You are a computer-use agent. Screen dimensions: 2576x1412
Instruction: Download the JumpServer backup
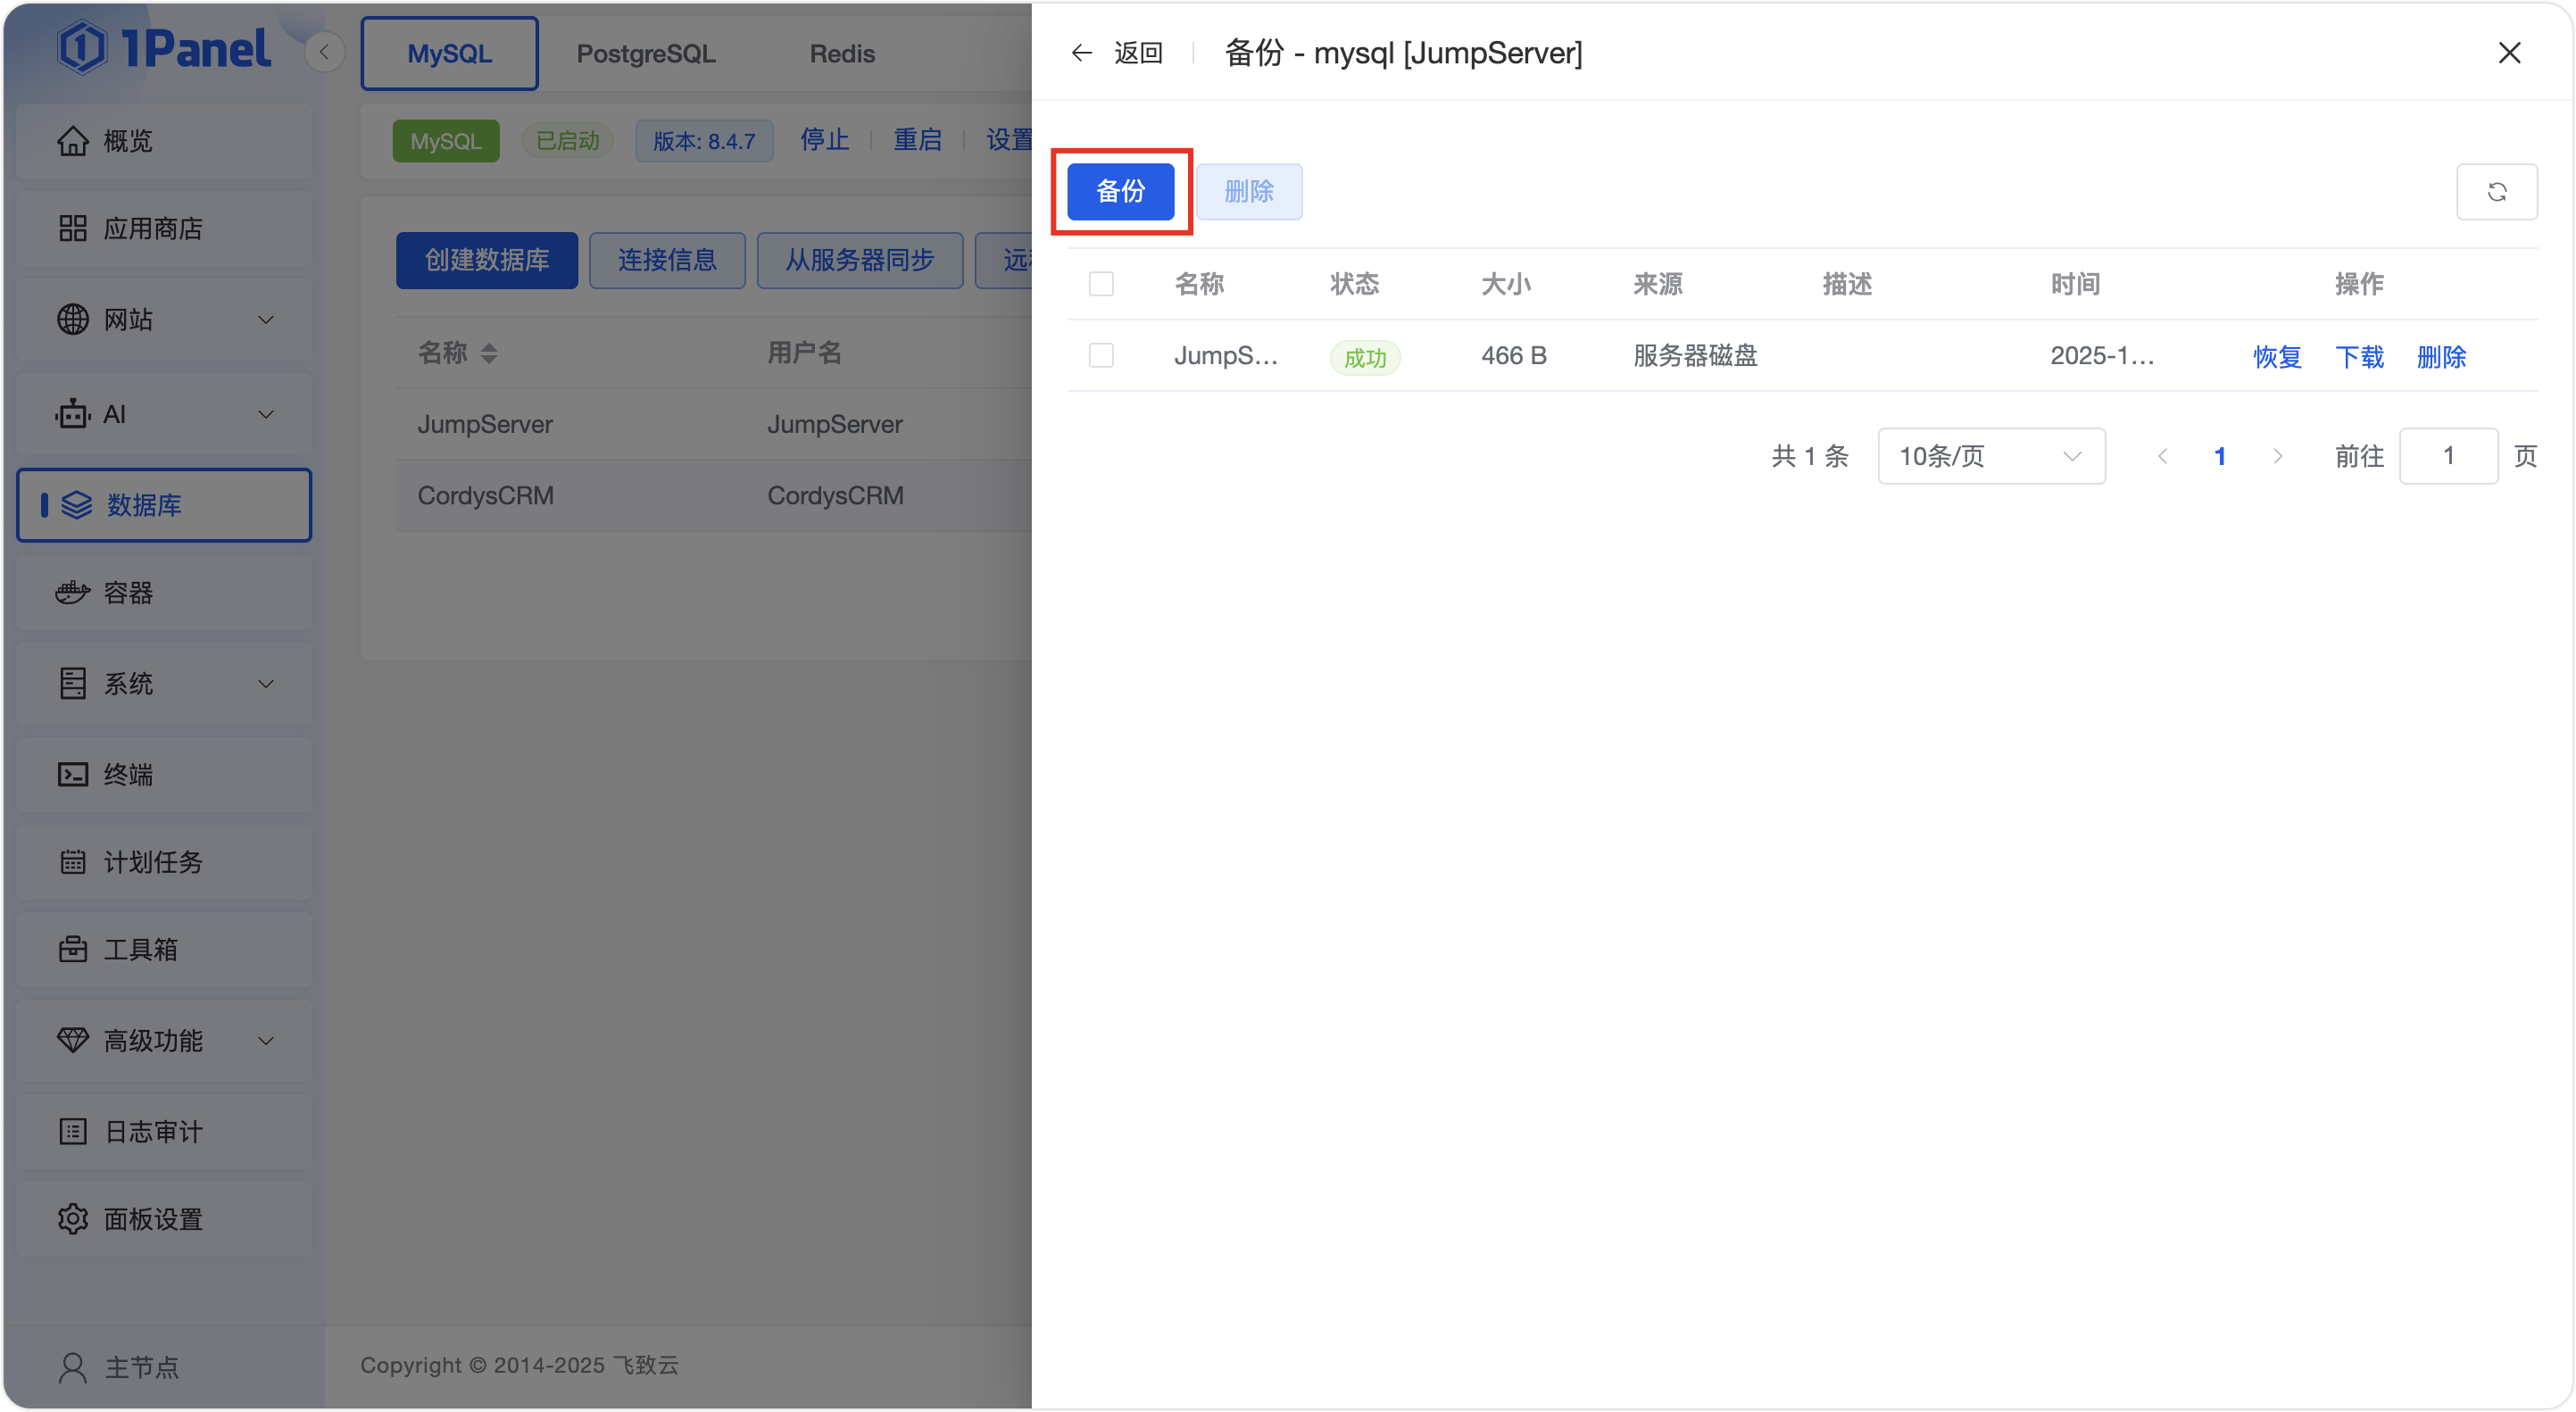tap(2359, 357)
